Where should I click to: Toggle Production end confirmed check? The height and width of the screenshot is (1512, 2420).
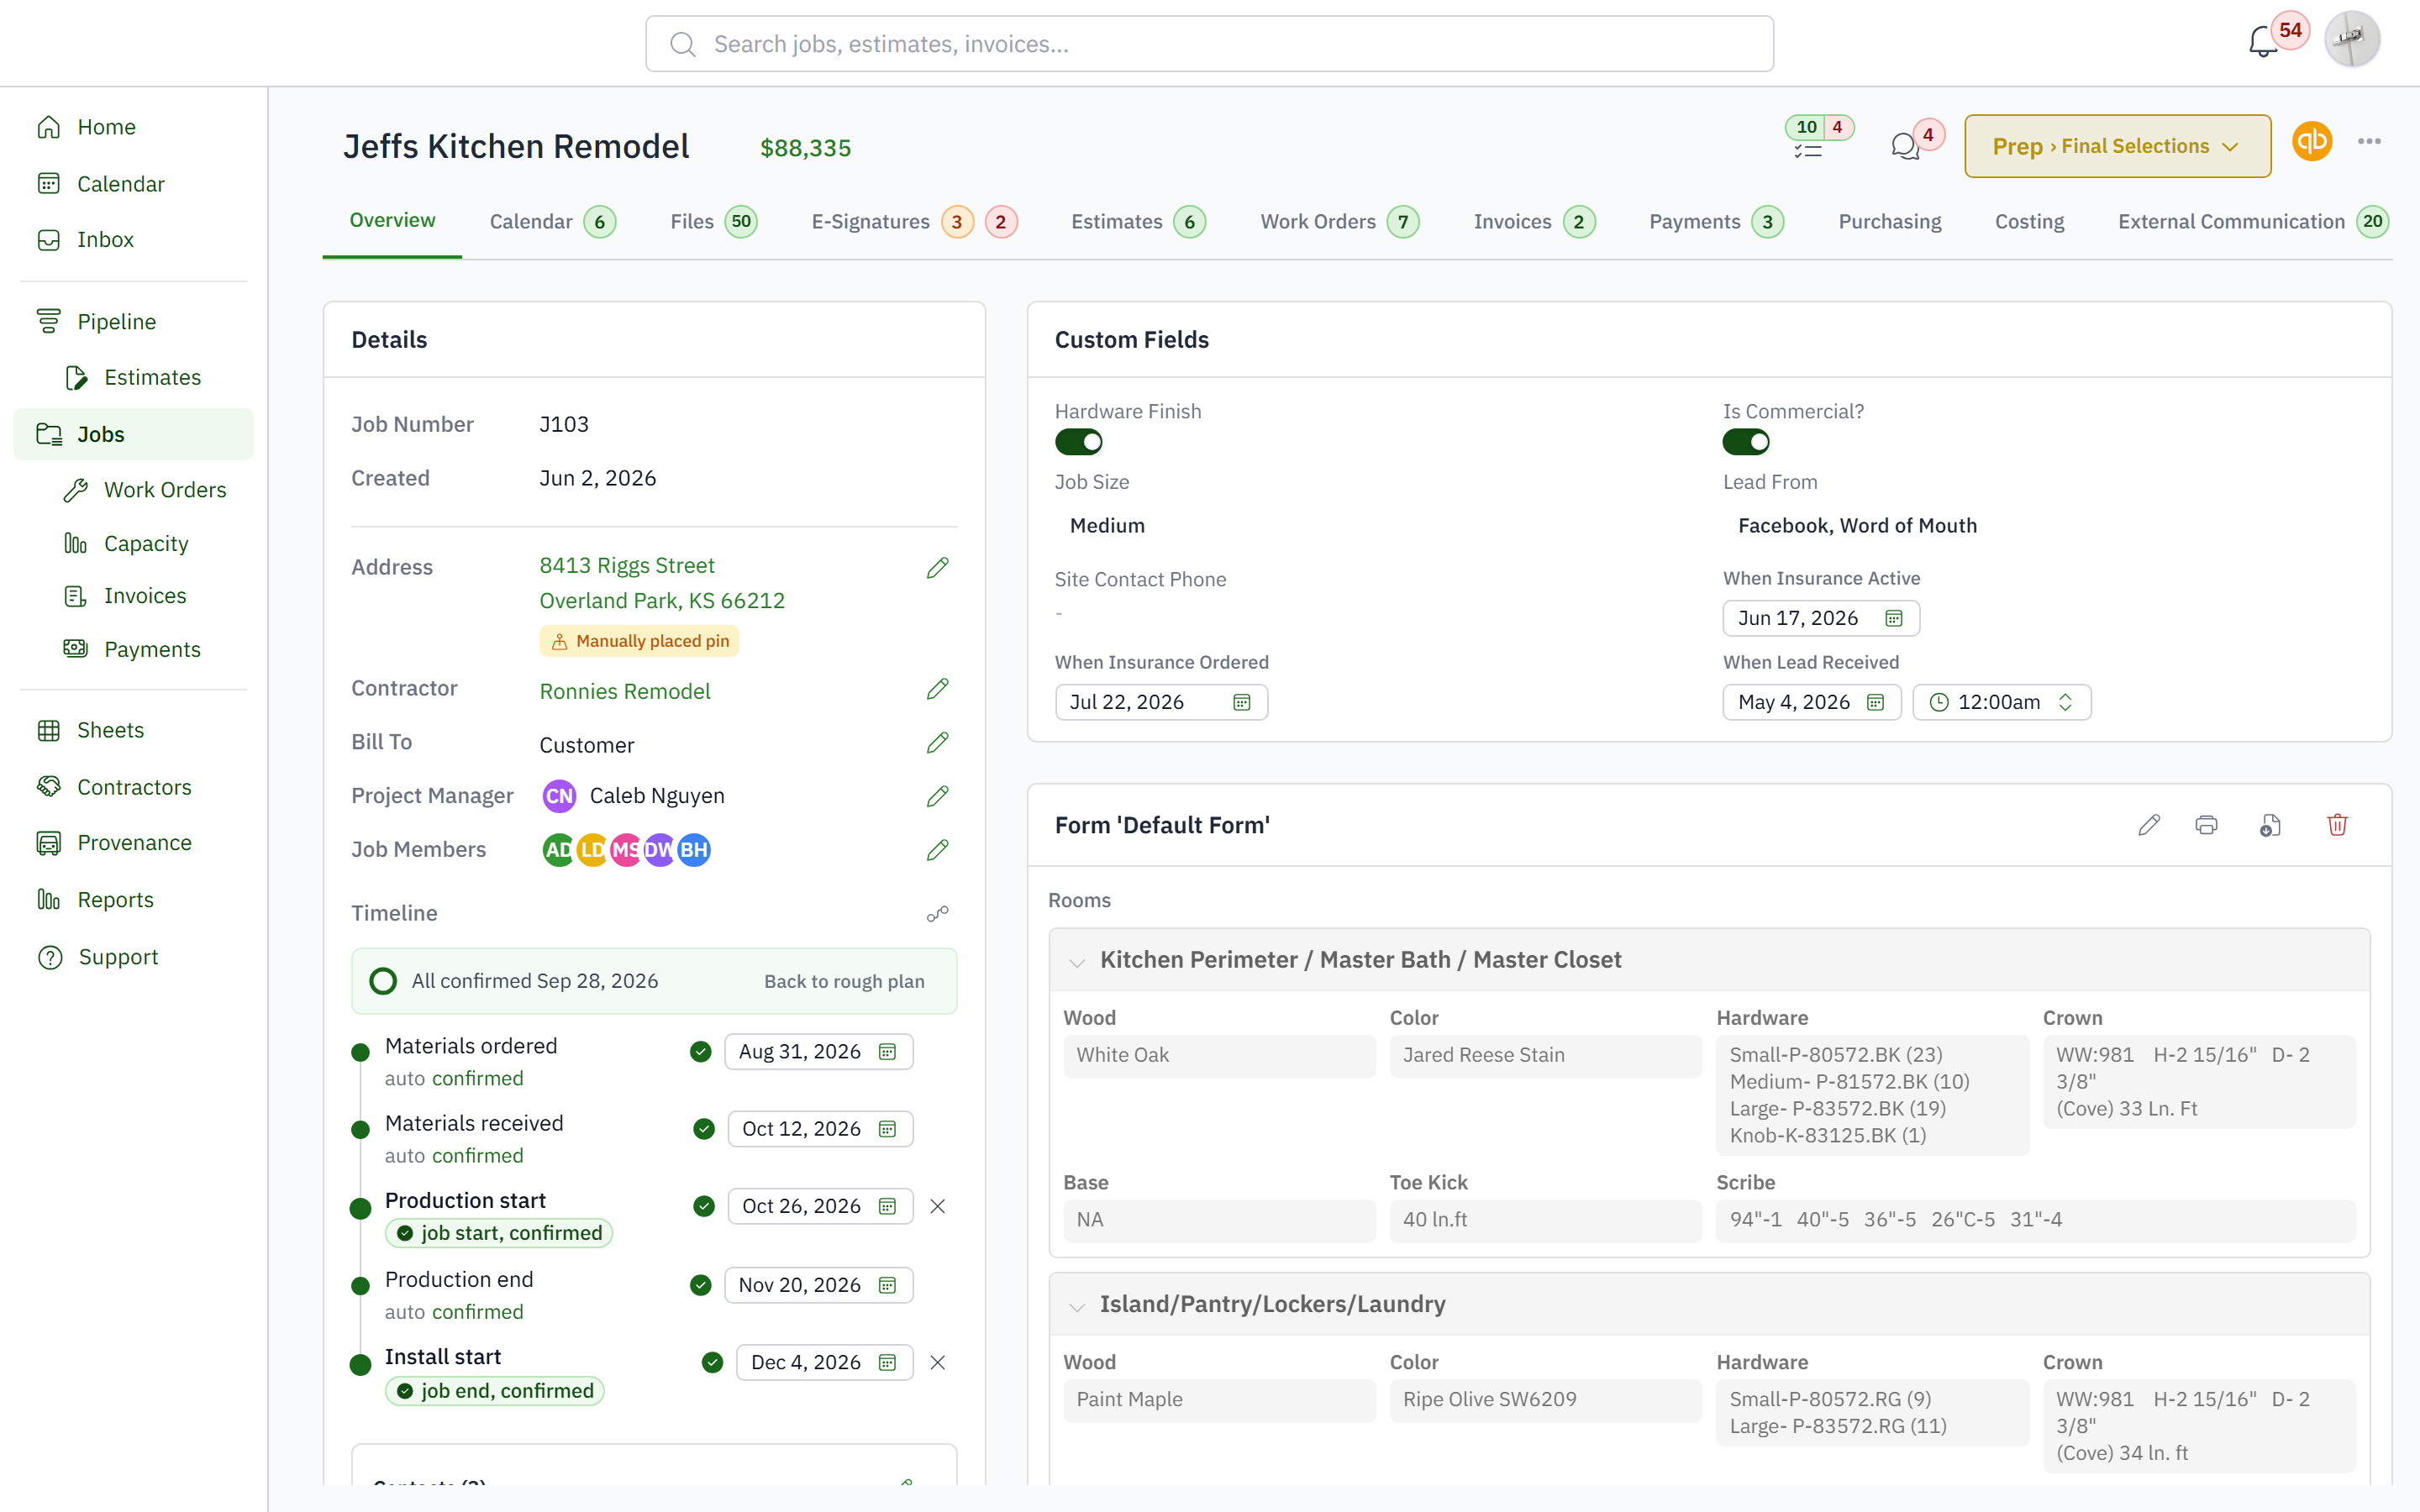point(700,1285)
